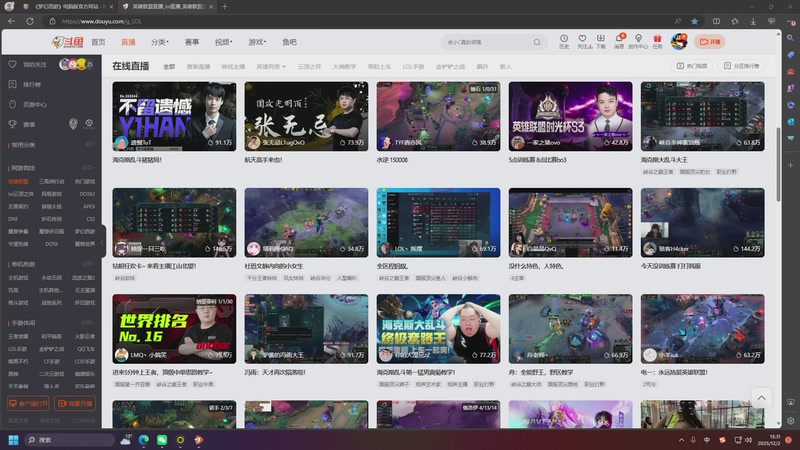Viewport: 800px width, 450px height.
Task: Expand 全部 next to the 网游竞技 header
Action: pos(89,167)
